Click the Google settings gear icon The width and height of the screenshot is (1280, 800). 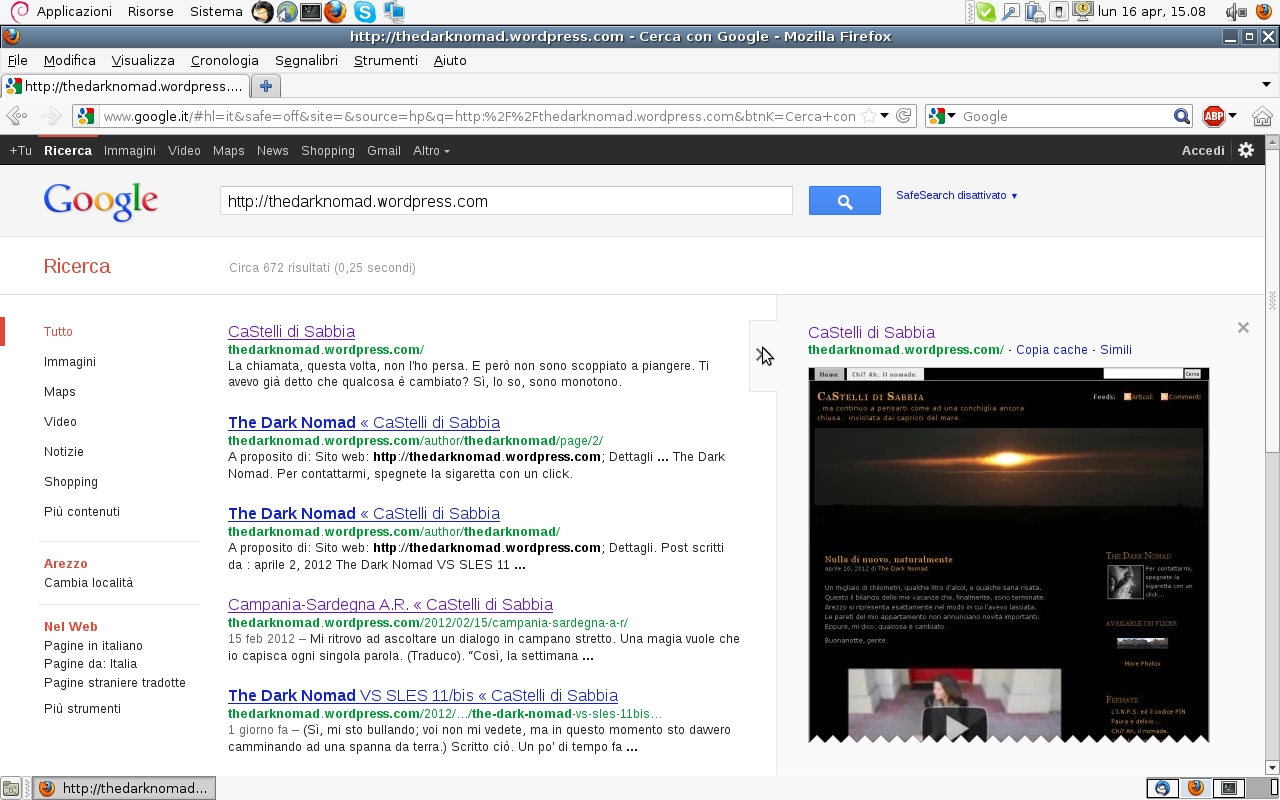click(1246, 150)
